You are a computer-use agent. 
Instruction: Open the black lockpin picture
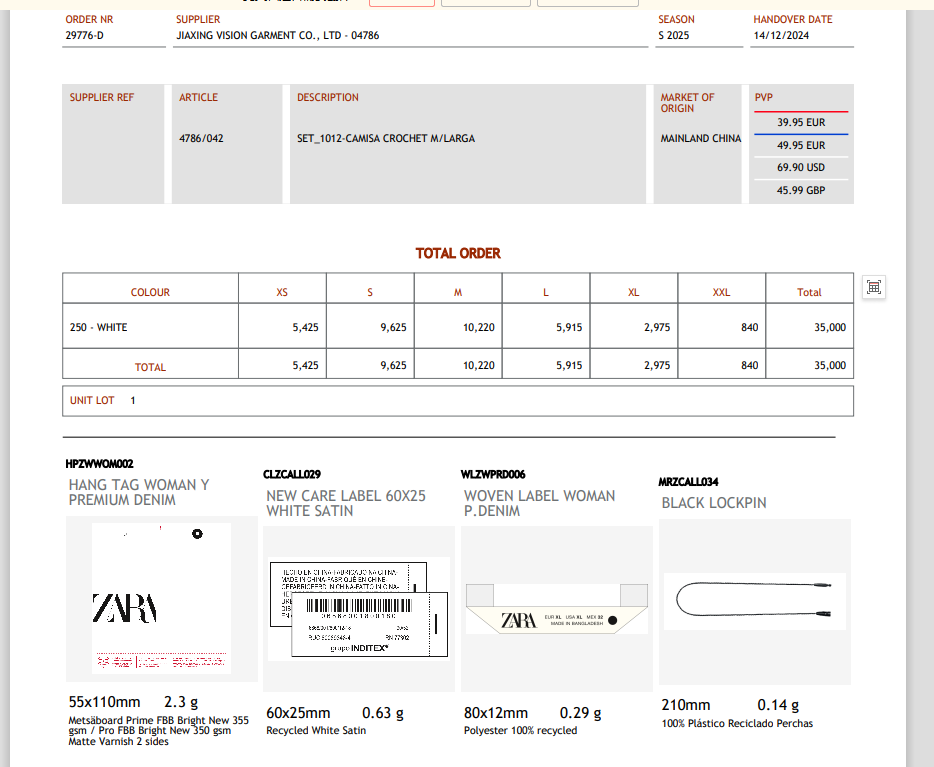point(755,600)
